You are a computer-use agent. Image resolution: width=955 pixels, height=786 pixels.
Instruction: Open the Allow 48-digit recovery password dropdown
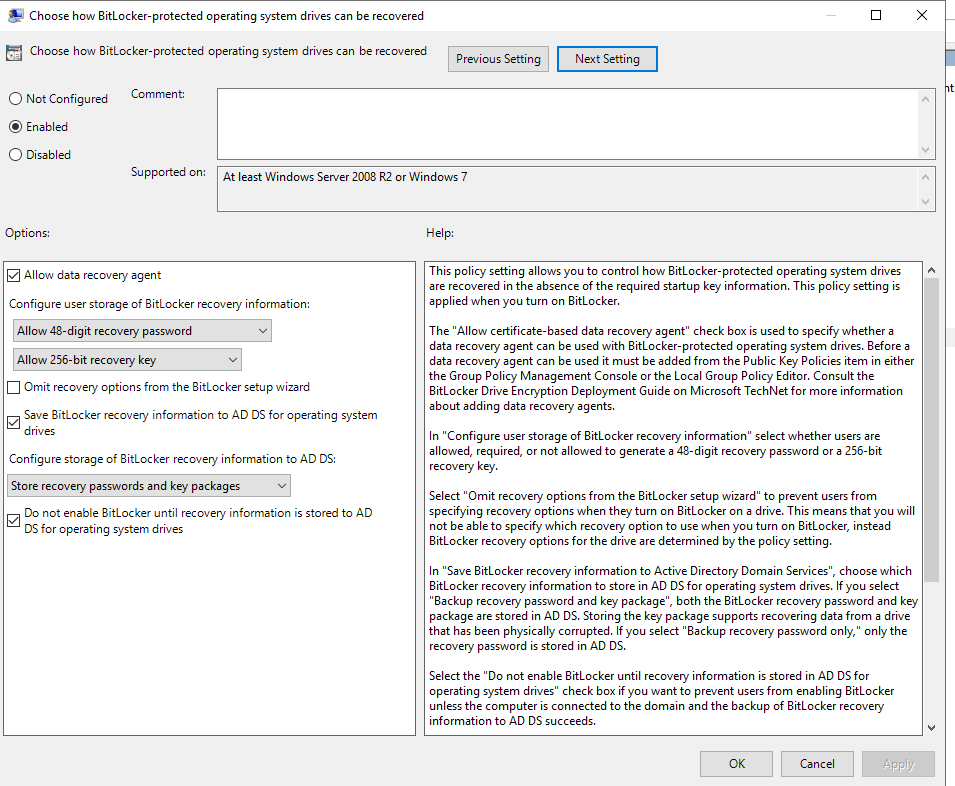coord(142,331)
